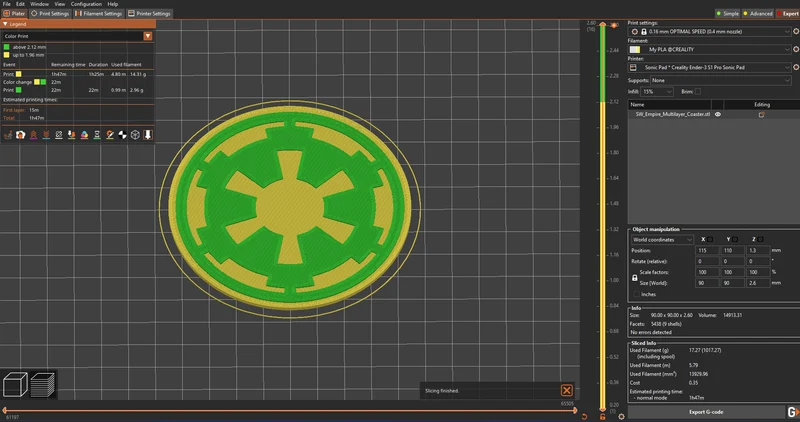Toggle the Inches checkbox
Screen dimensions: 800x422
tap(636, 294)
